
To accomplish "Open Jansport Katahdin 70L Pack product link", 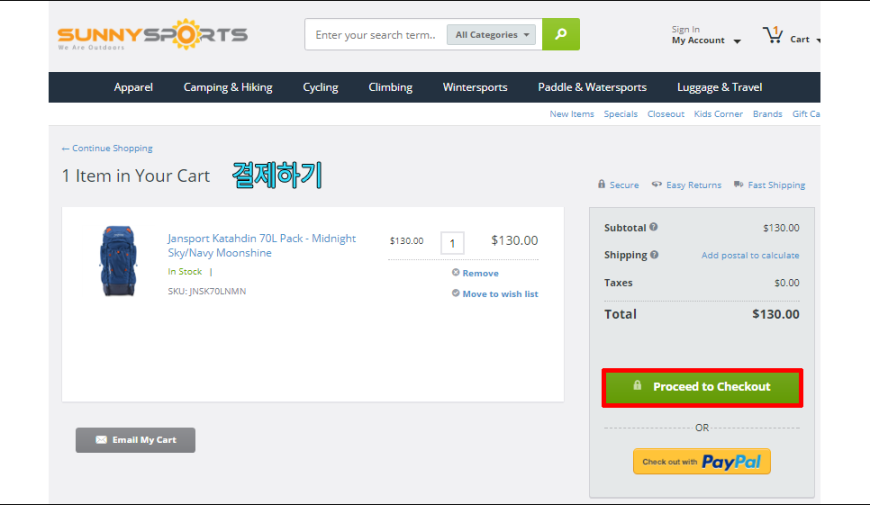I will click(261, 245).
